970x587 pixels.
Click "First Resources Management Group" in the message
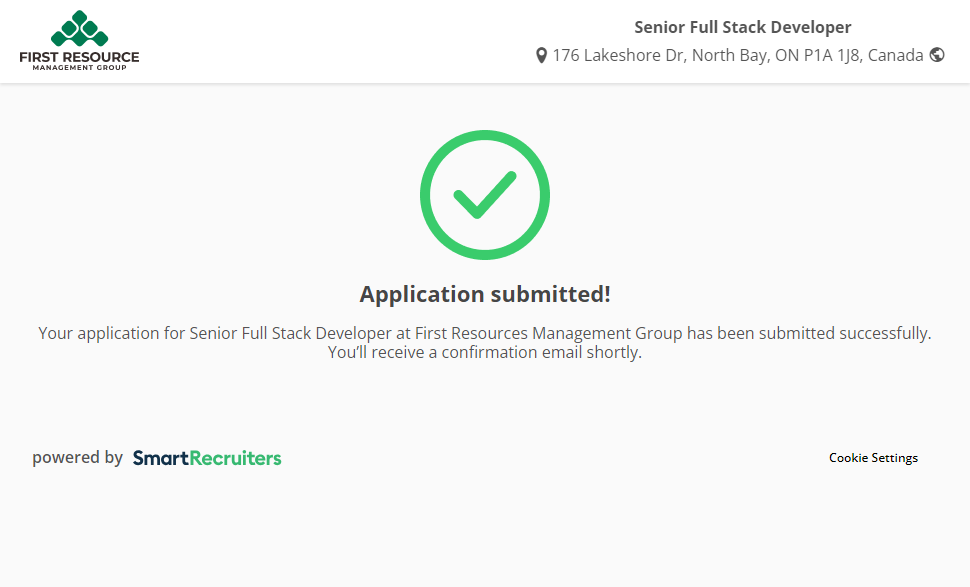(x=548, y=333)
